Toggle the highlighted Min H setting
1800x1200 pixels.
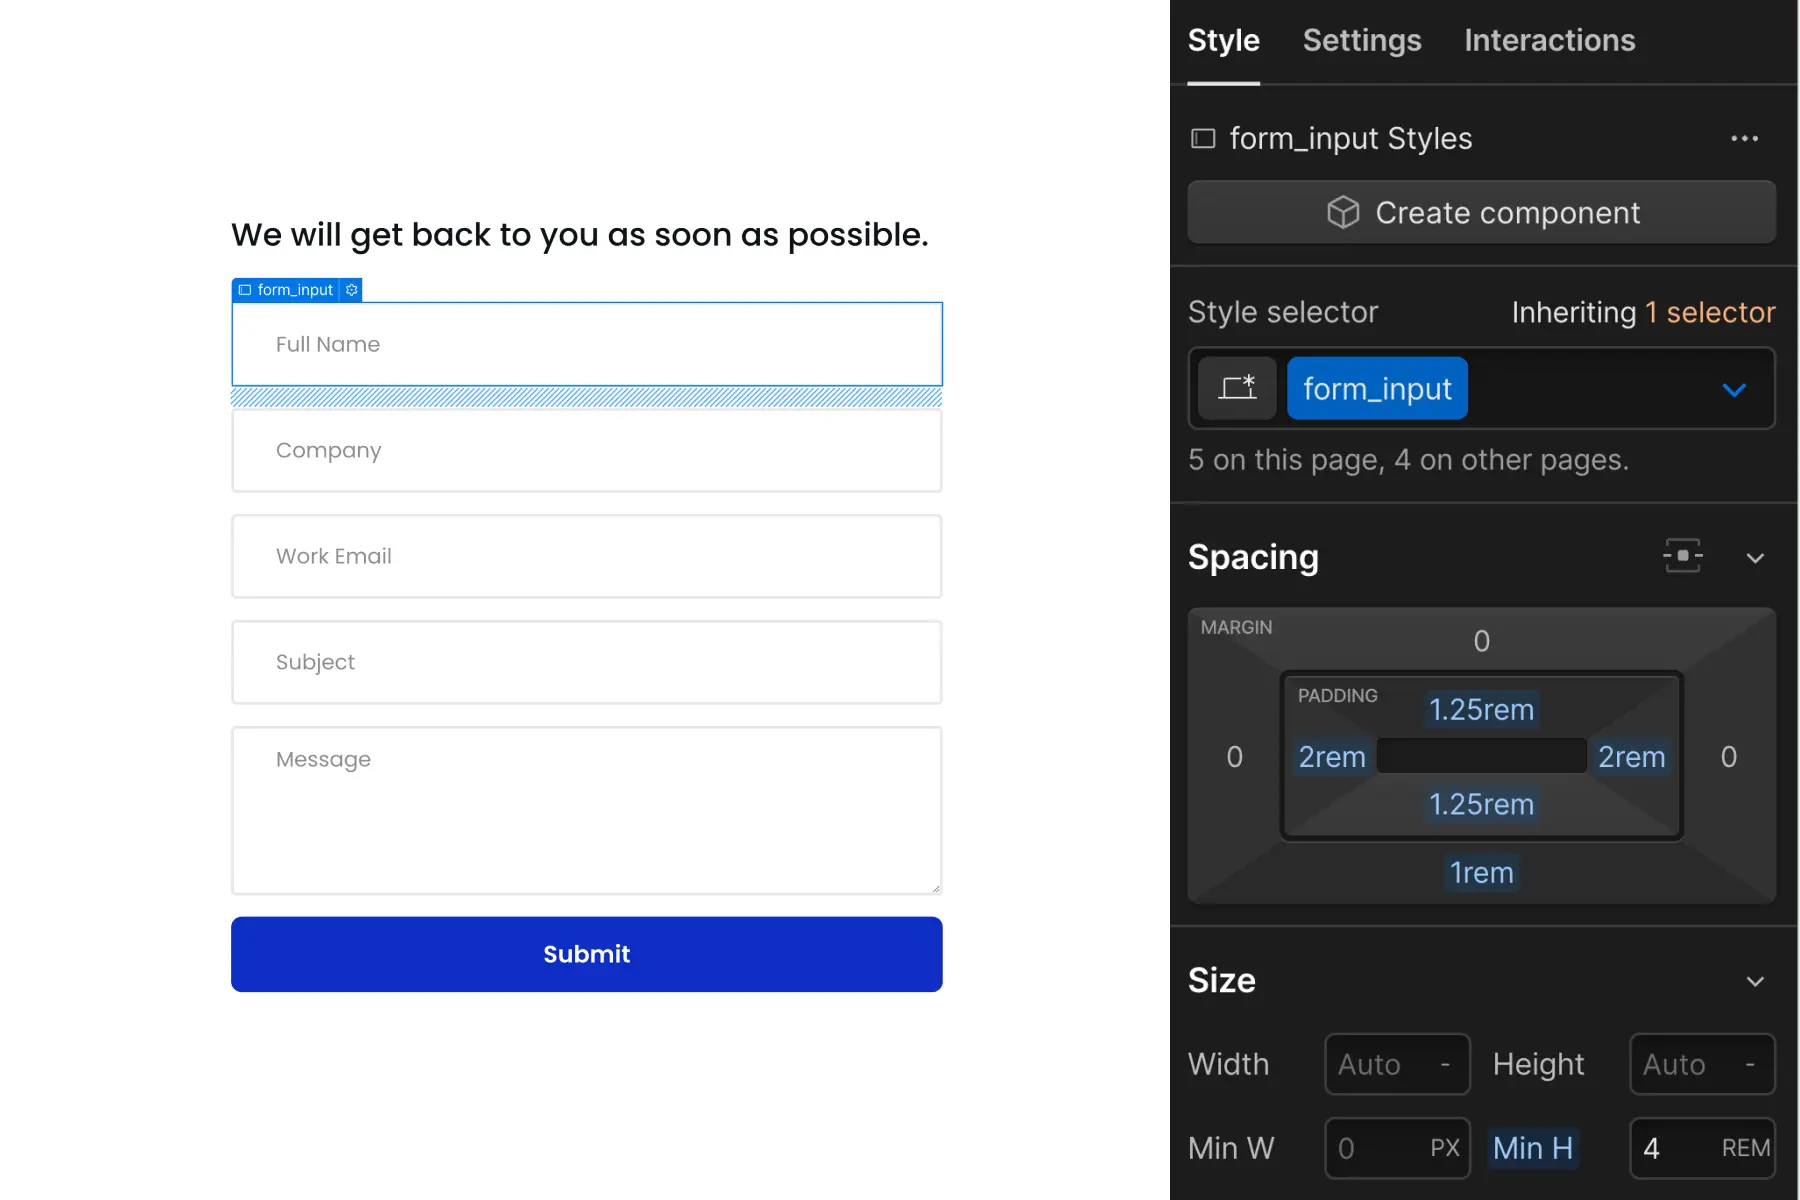1533,1148
